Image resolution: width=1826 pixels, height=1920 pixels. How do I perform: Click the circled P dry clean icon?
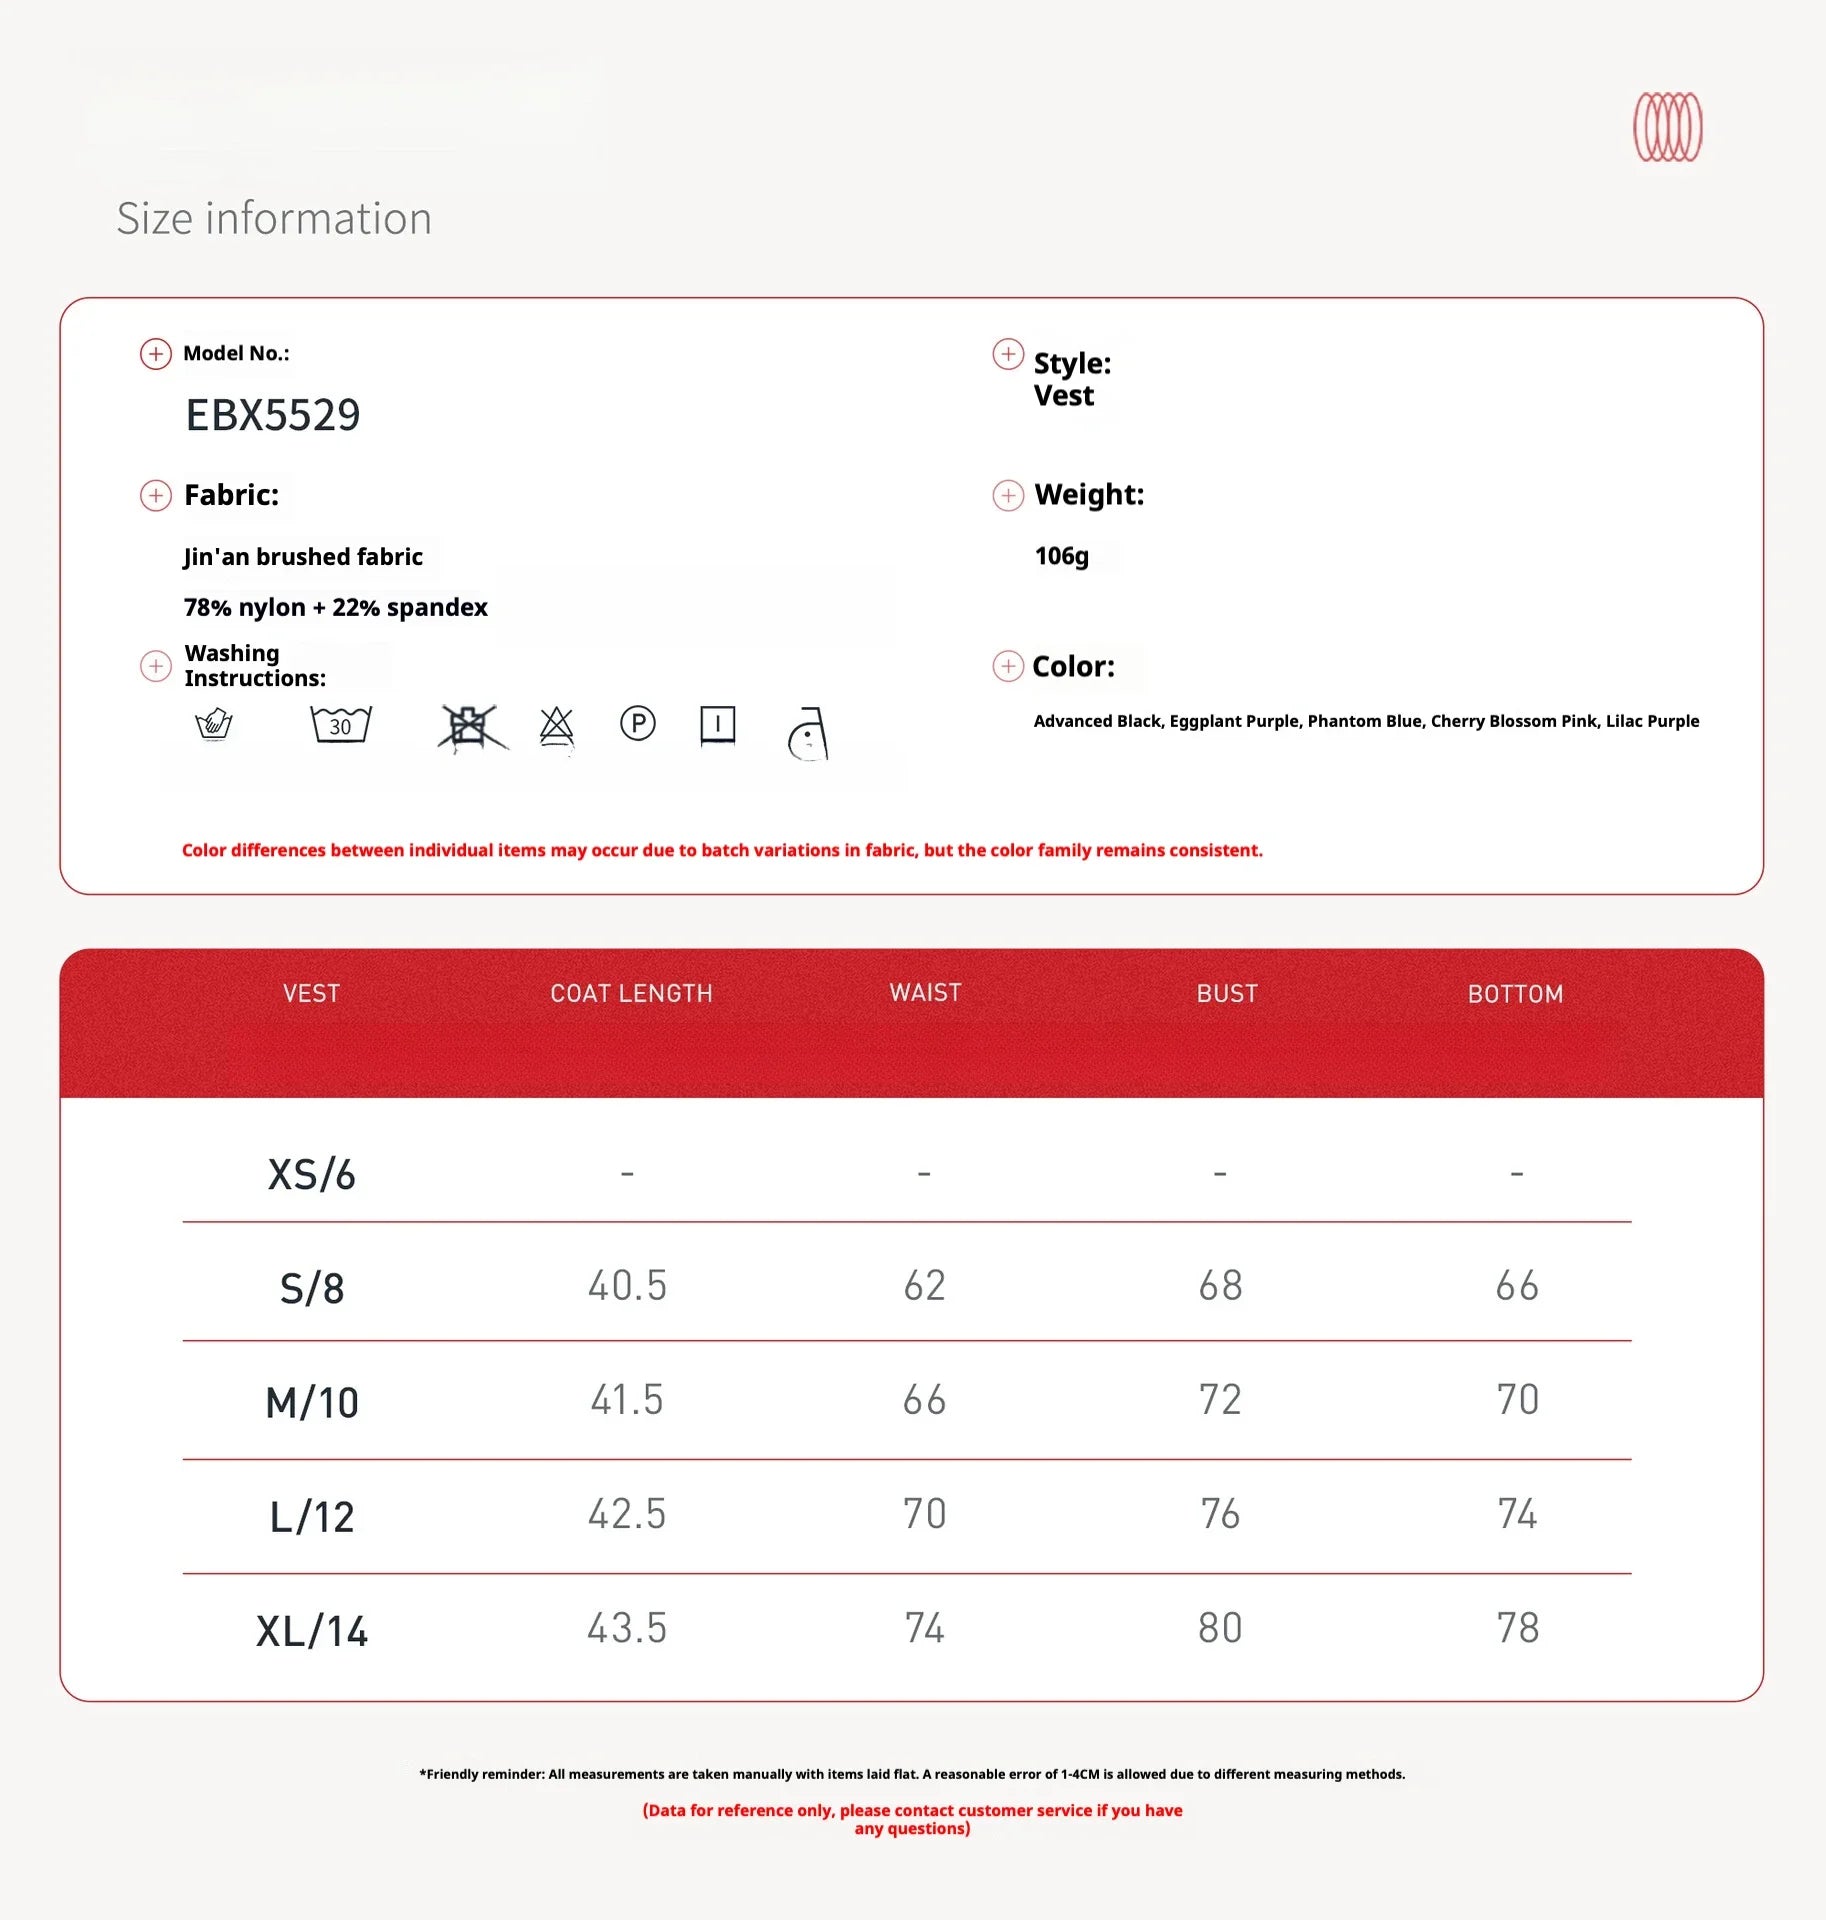tap(637, 723)
